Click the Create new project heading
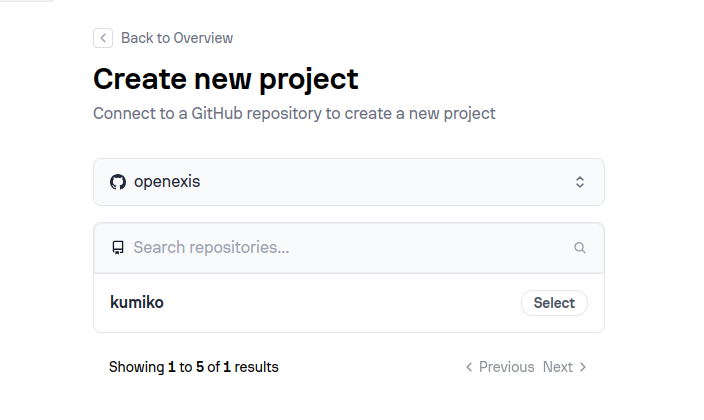The height and width of the screenshot is (420, 704). click(x=226, y=78)
